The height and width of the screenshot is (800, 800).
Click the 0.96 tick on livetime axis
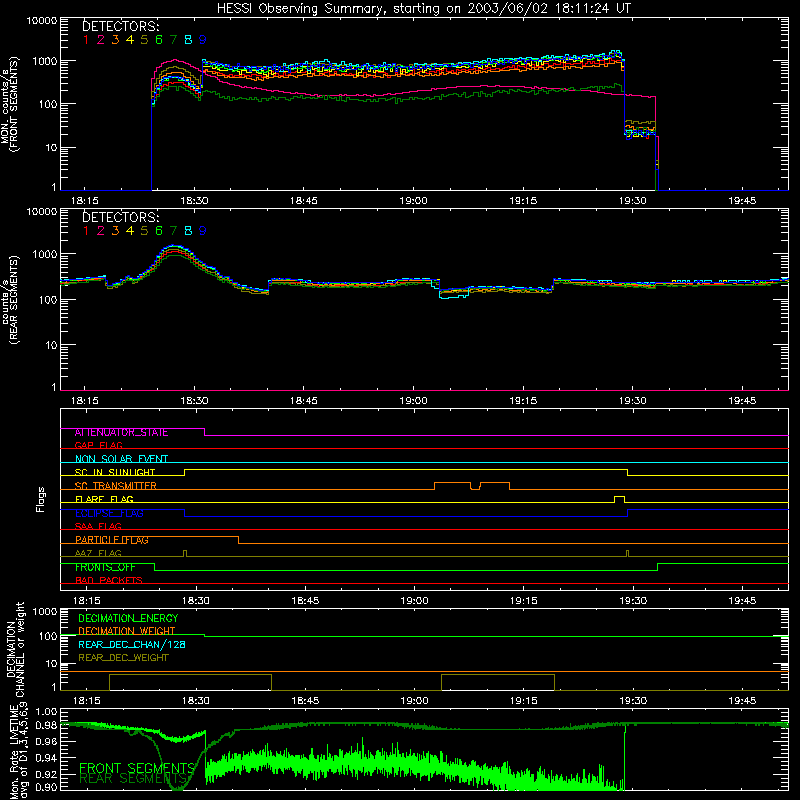click(47, 741)
